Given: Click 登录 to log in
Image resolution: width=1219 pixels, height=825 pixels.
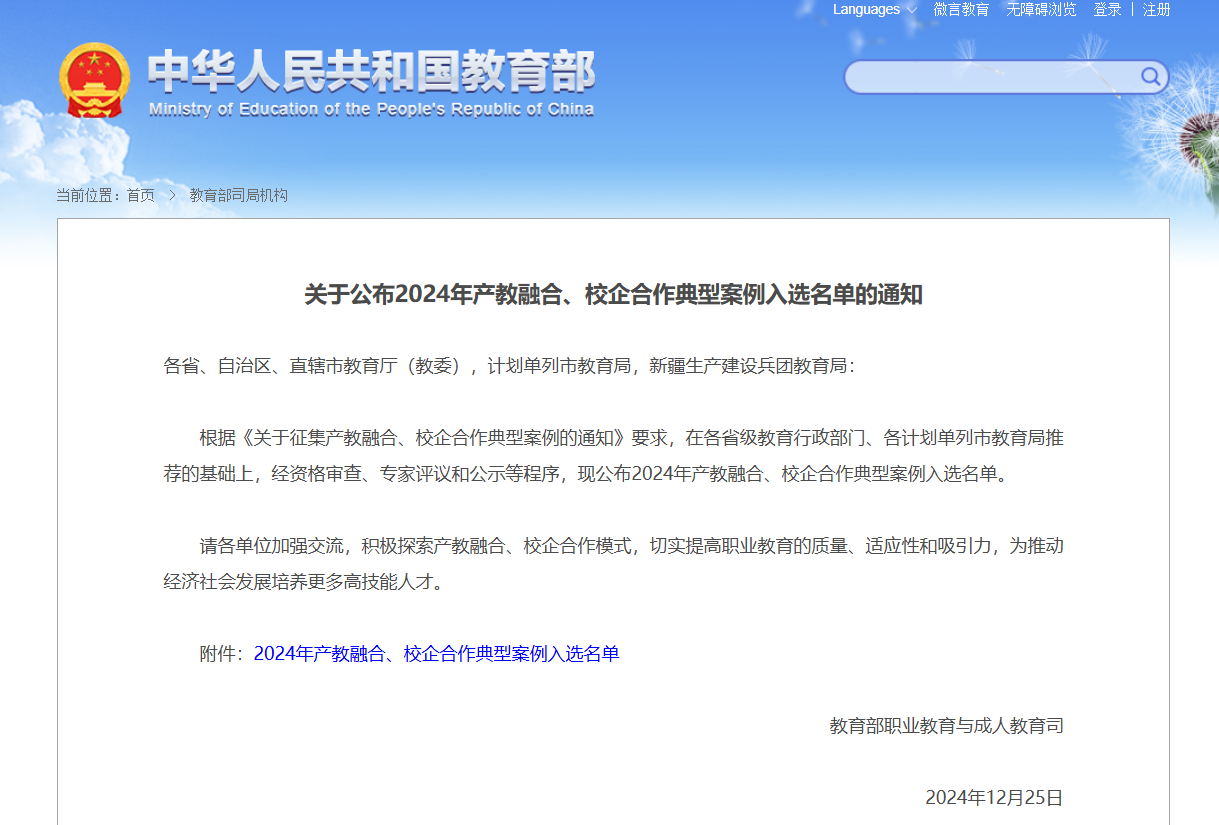Looking at the screenshot, I should (x=1107, y=10).
